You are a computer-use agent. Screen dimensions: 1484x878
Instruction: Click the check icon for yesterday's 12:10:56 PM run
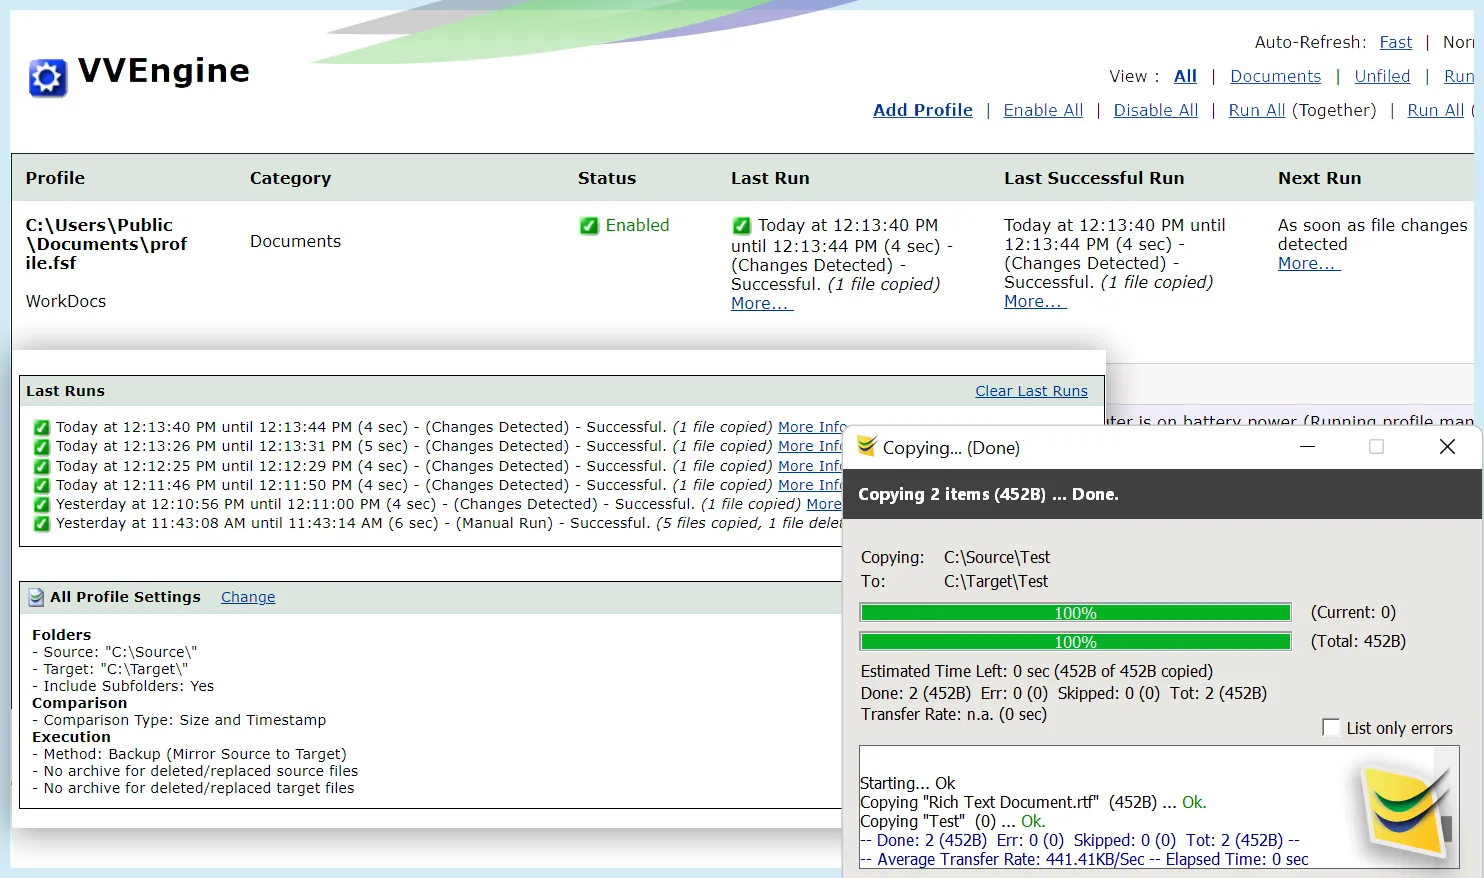(41, 505)
